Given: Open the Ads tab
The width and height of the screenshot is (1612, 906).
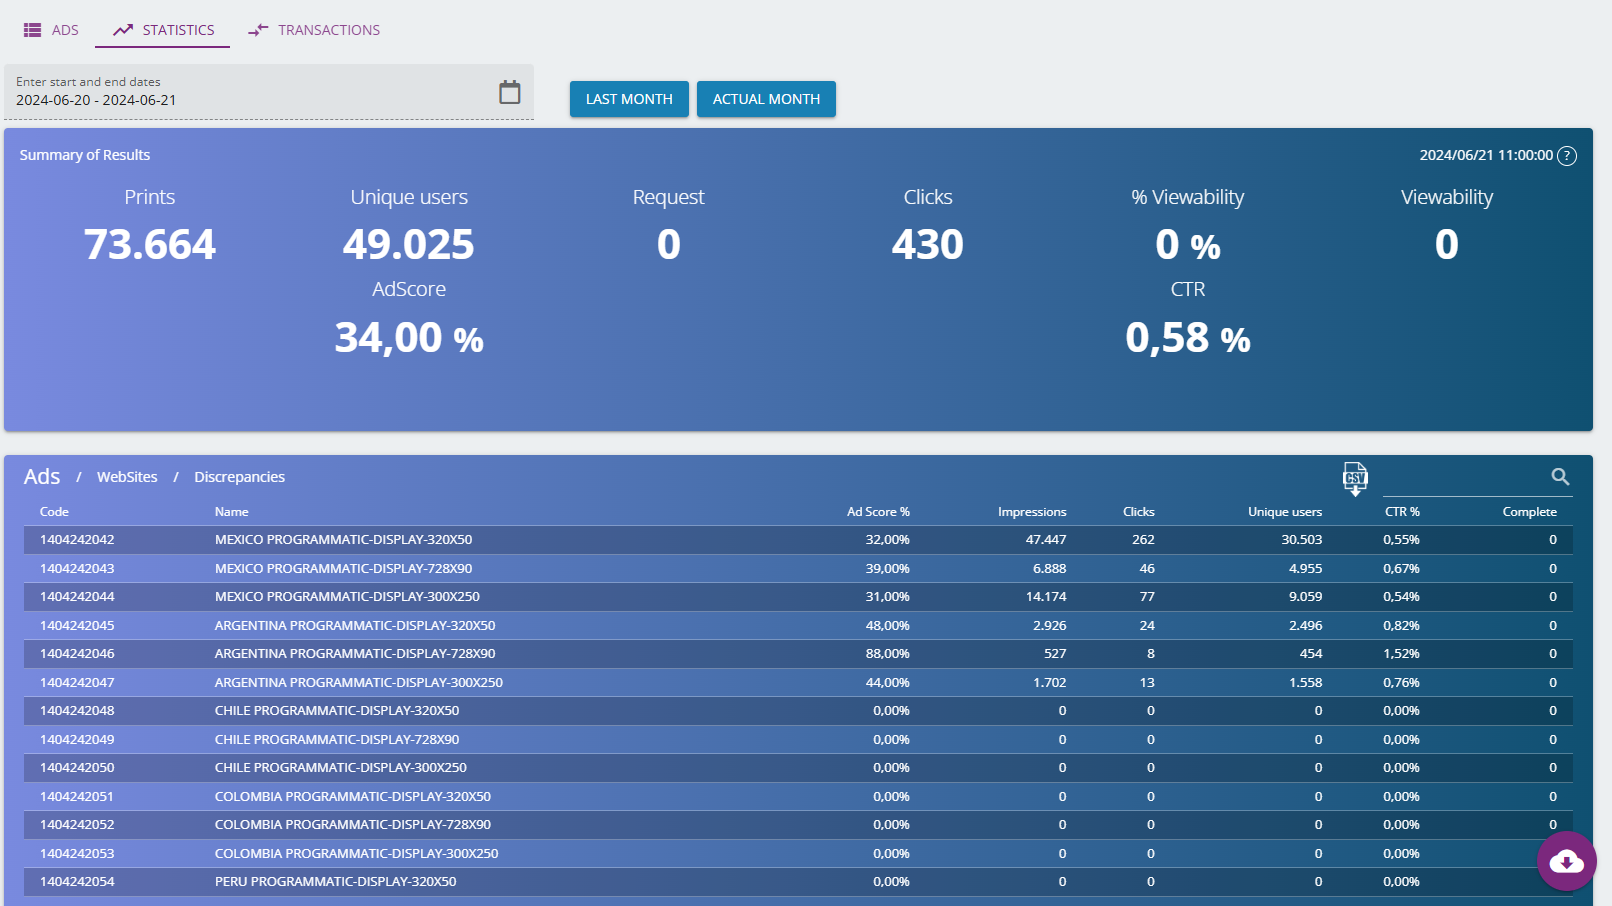Looking at the screenshot, I should pyautogui.click(x=51, y=30).
